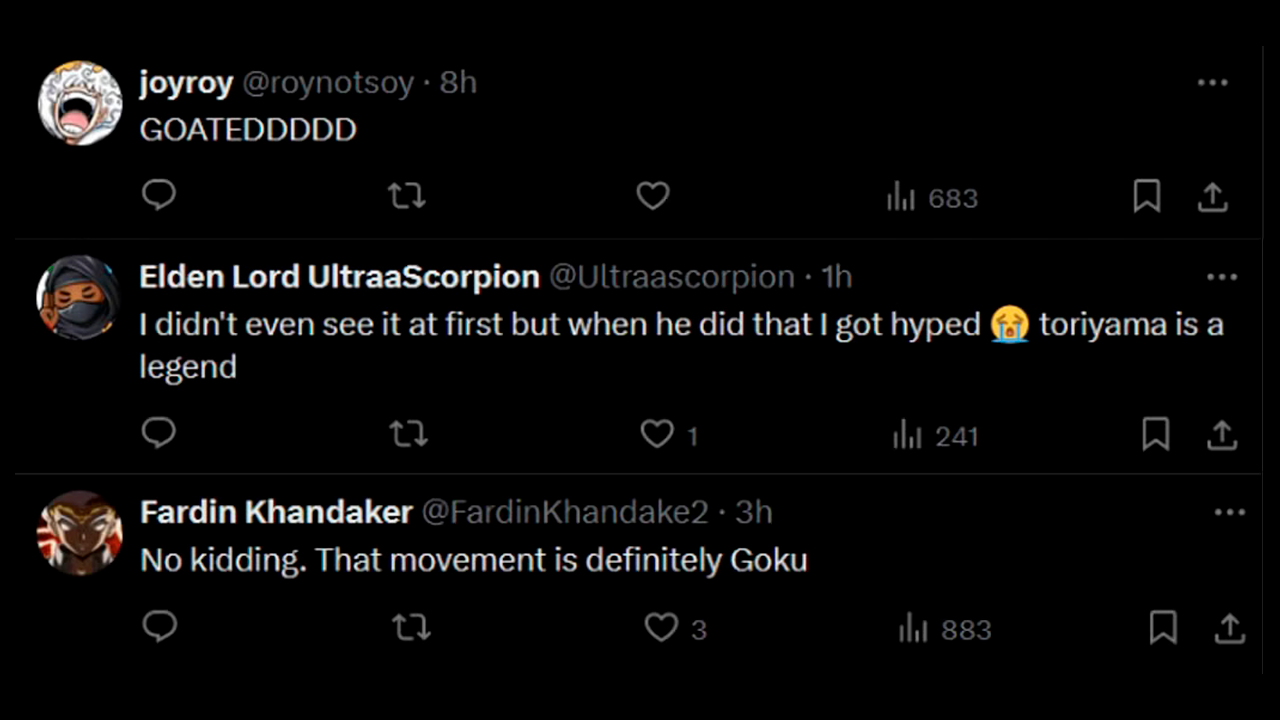This screenshot has width=1280, height=720.
Task: Open more options on joyroy's tweet
Action: pos(1212,83)
